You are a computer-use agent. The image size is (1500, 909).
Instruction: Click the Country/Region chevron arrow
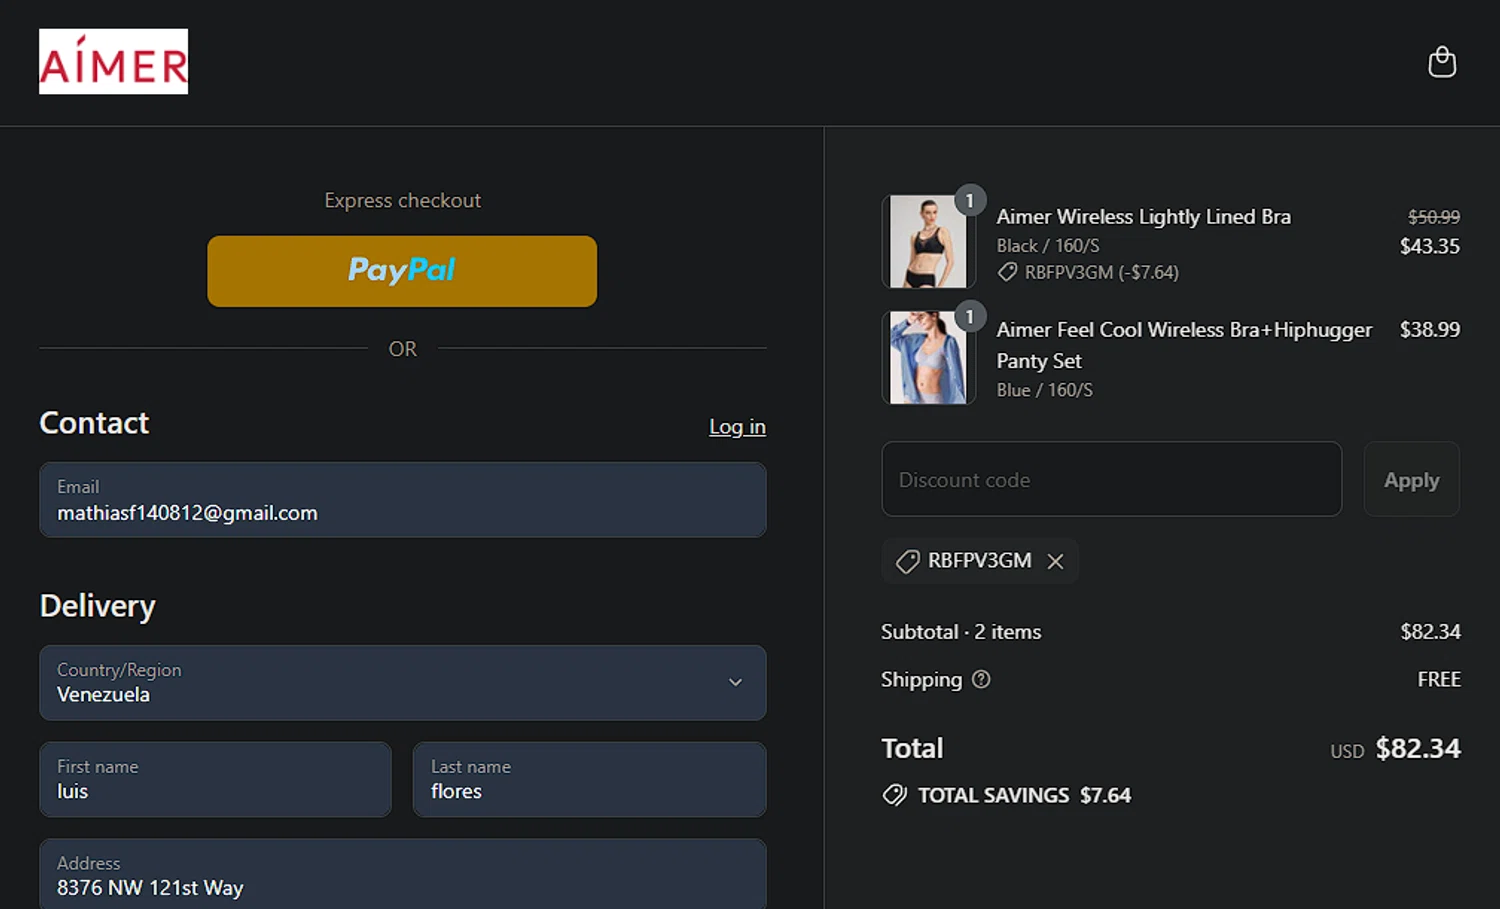point(735,682)
